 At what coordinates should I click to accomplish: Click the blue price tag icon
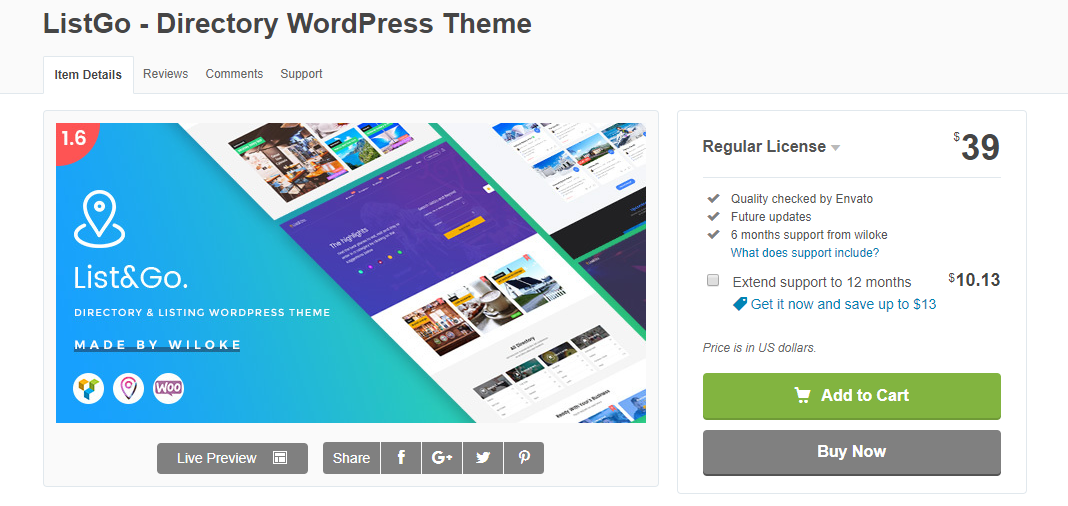pyautogui.click(x=739, y=304)
